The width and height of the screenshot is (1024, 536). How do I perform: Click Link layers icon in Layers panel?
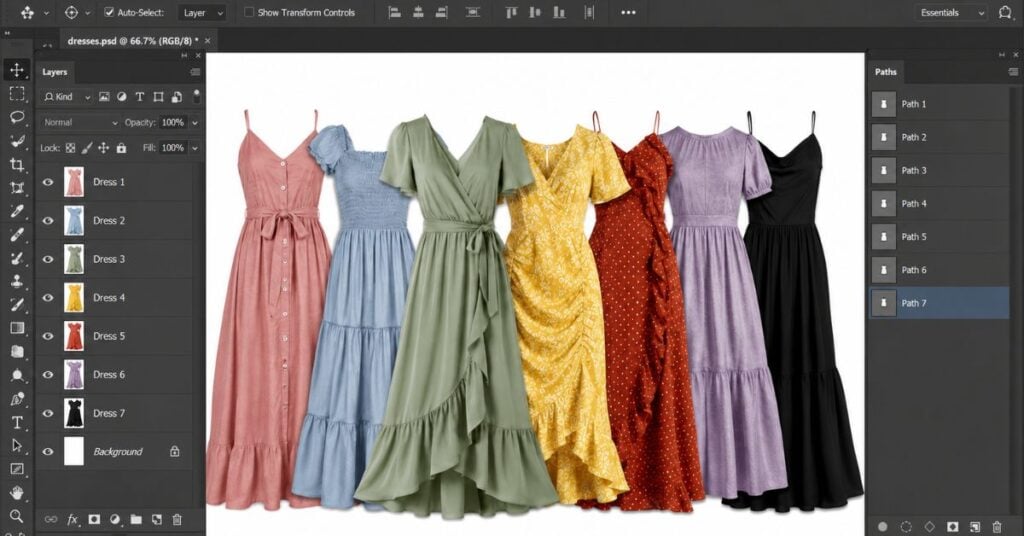click(x=50, y=520)
